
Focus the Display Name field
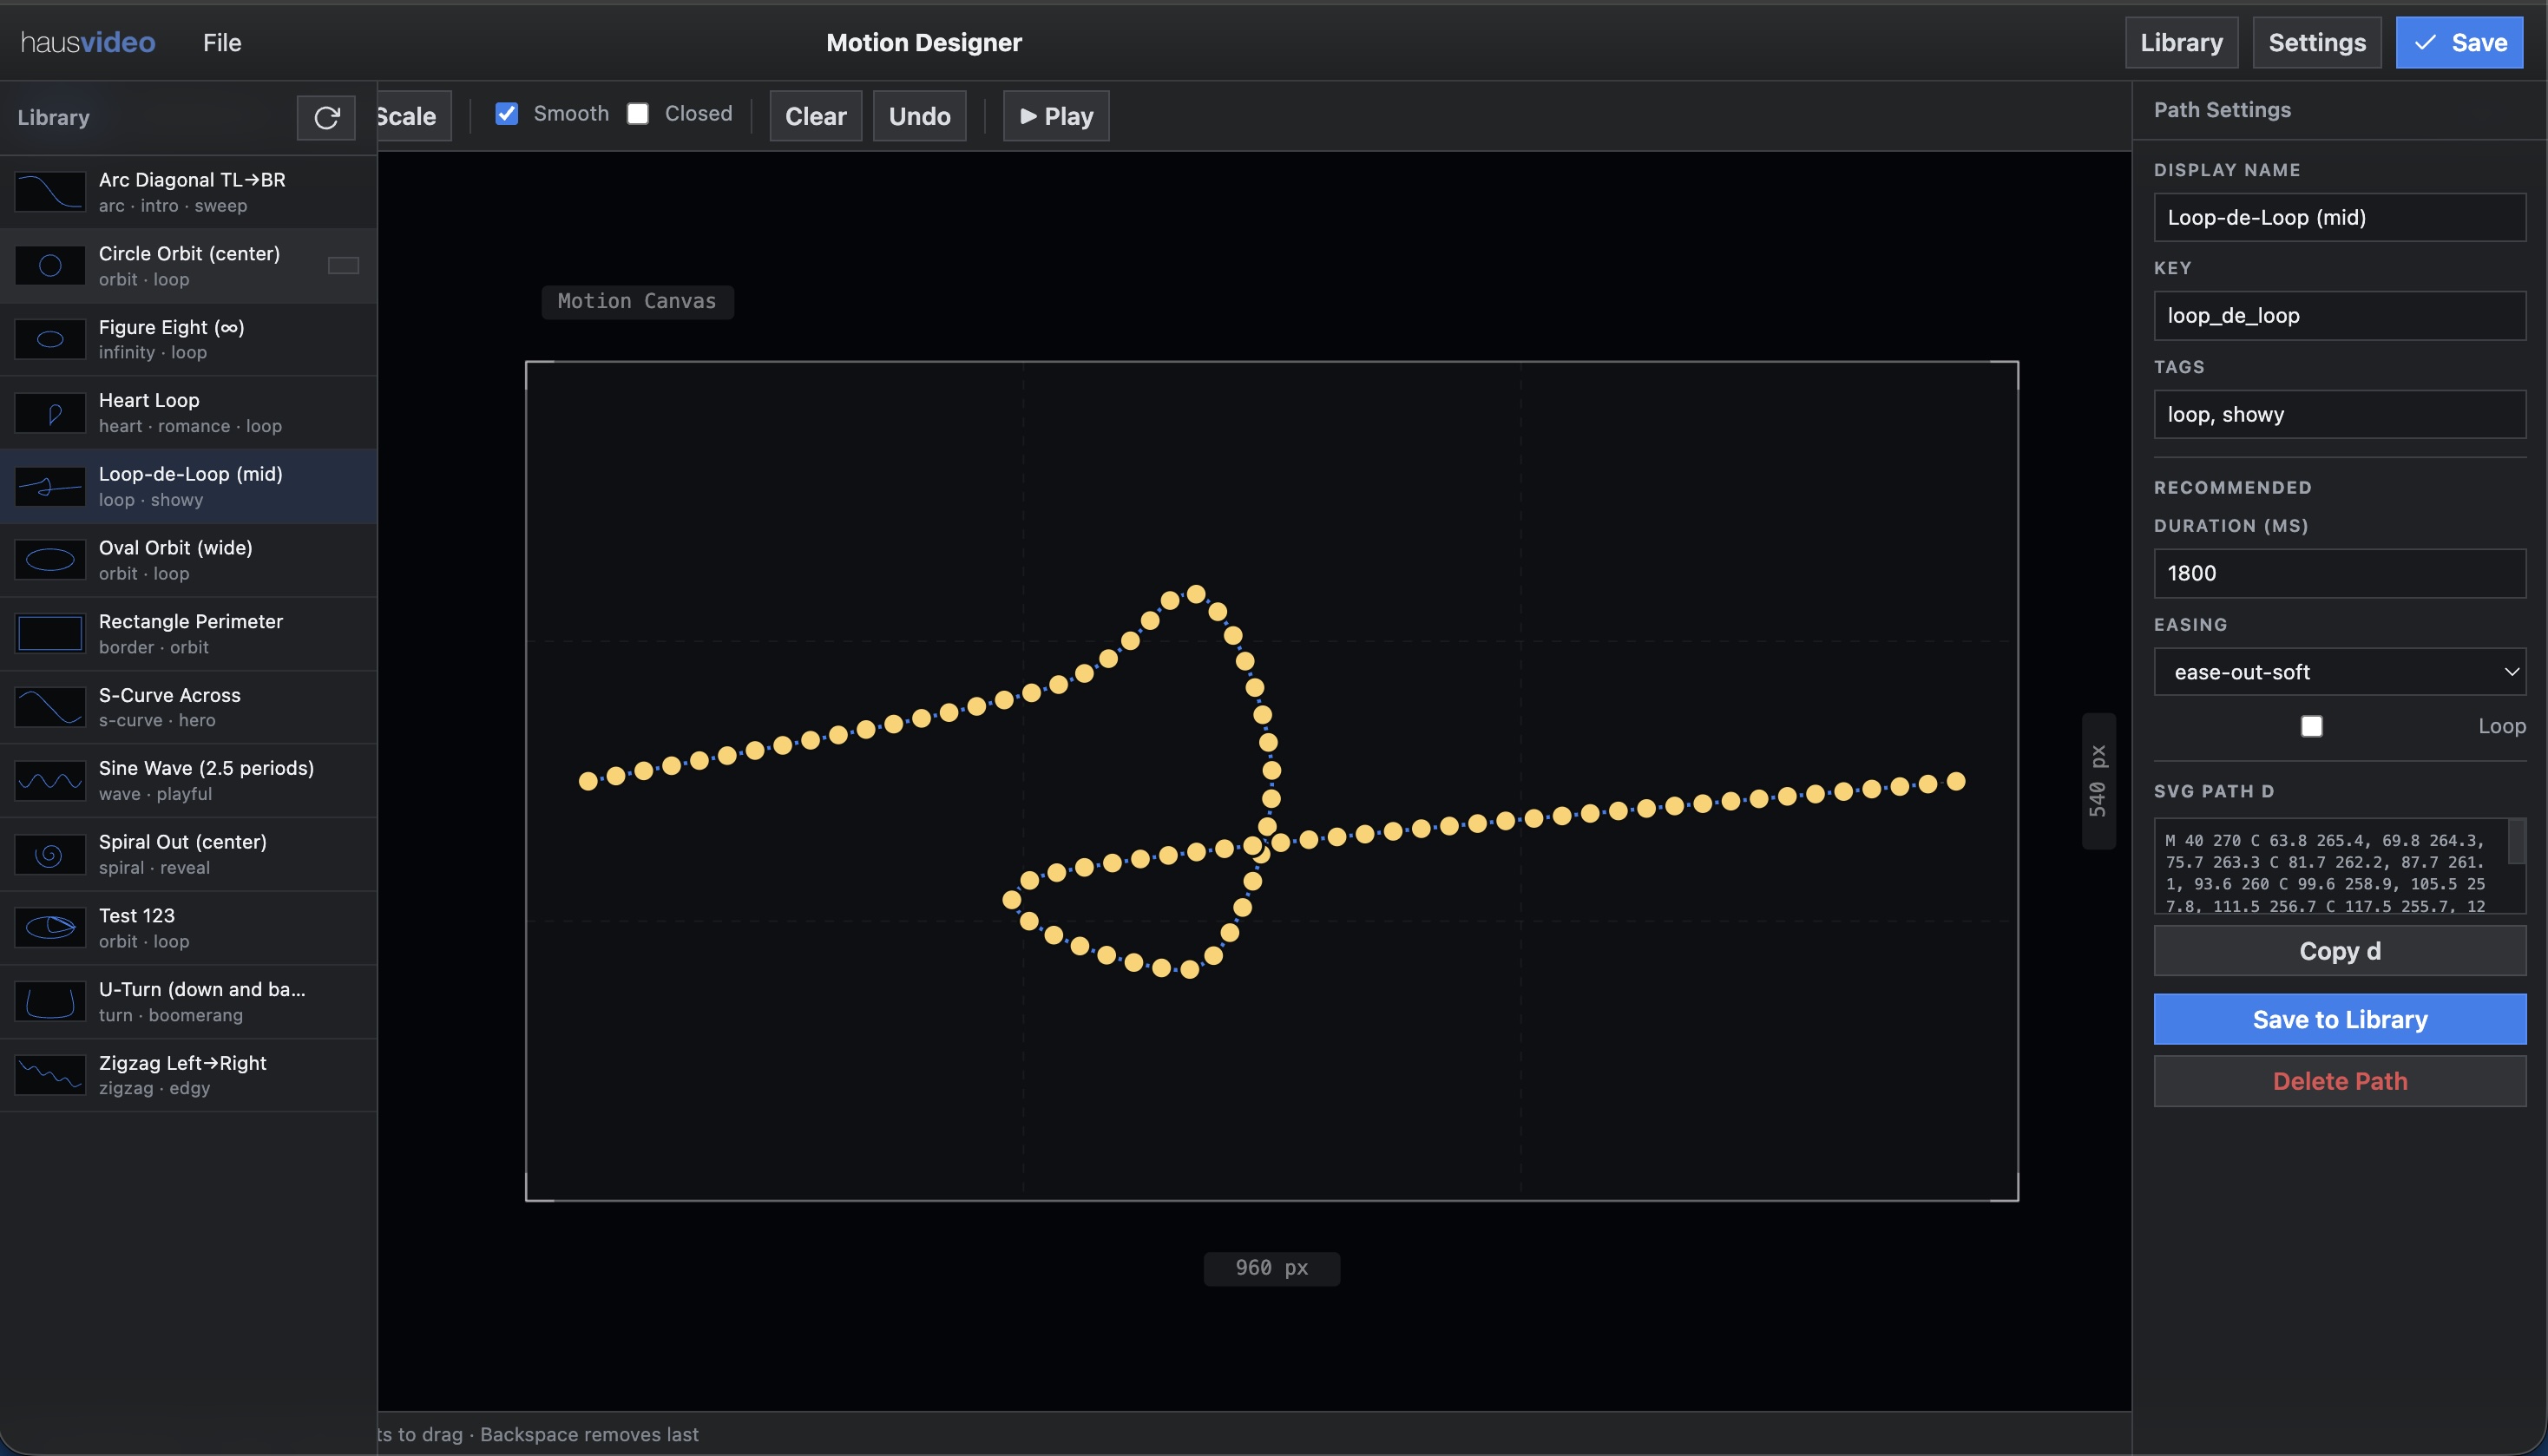2339,218
